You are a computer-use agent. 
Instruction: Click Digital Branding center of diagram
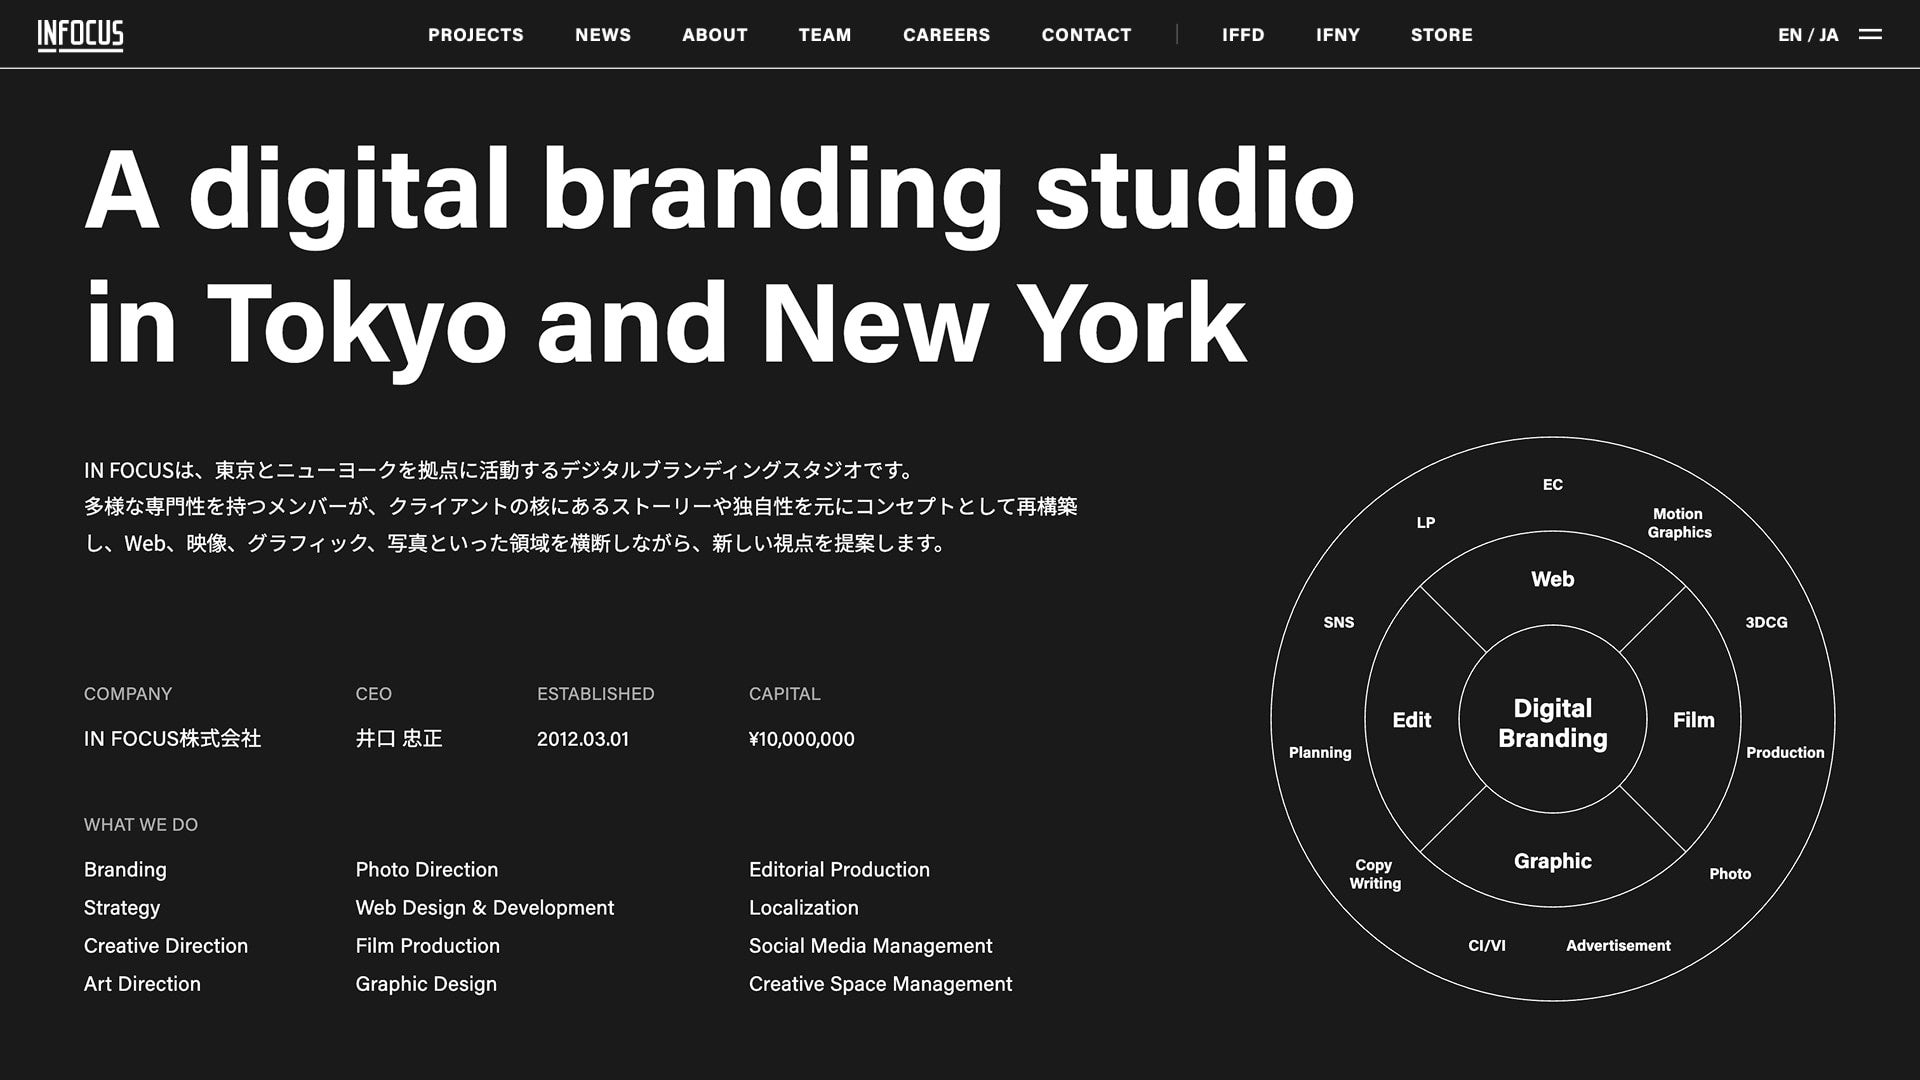point(1552,723)
